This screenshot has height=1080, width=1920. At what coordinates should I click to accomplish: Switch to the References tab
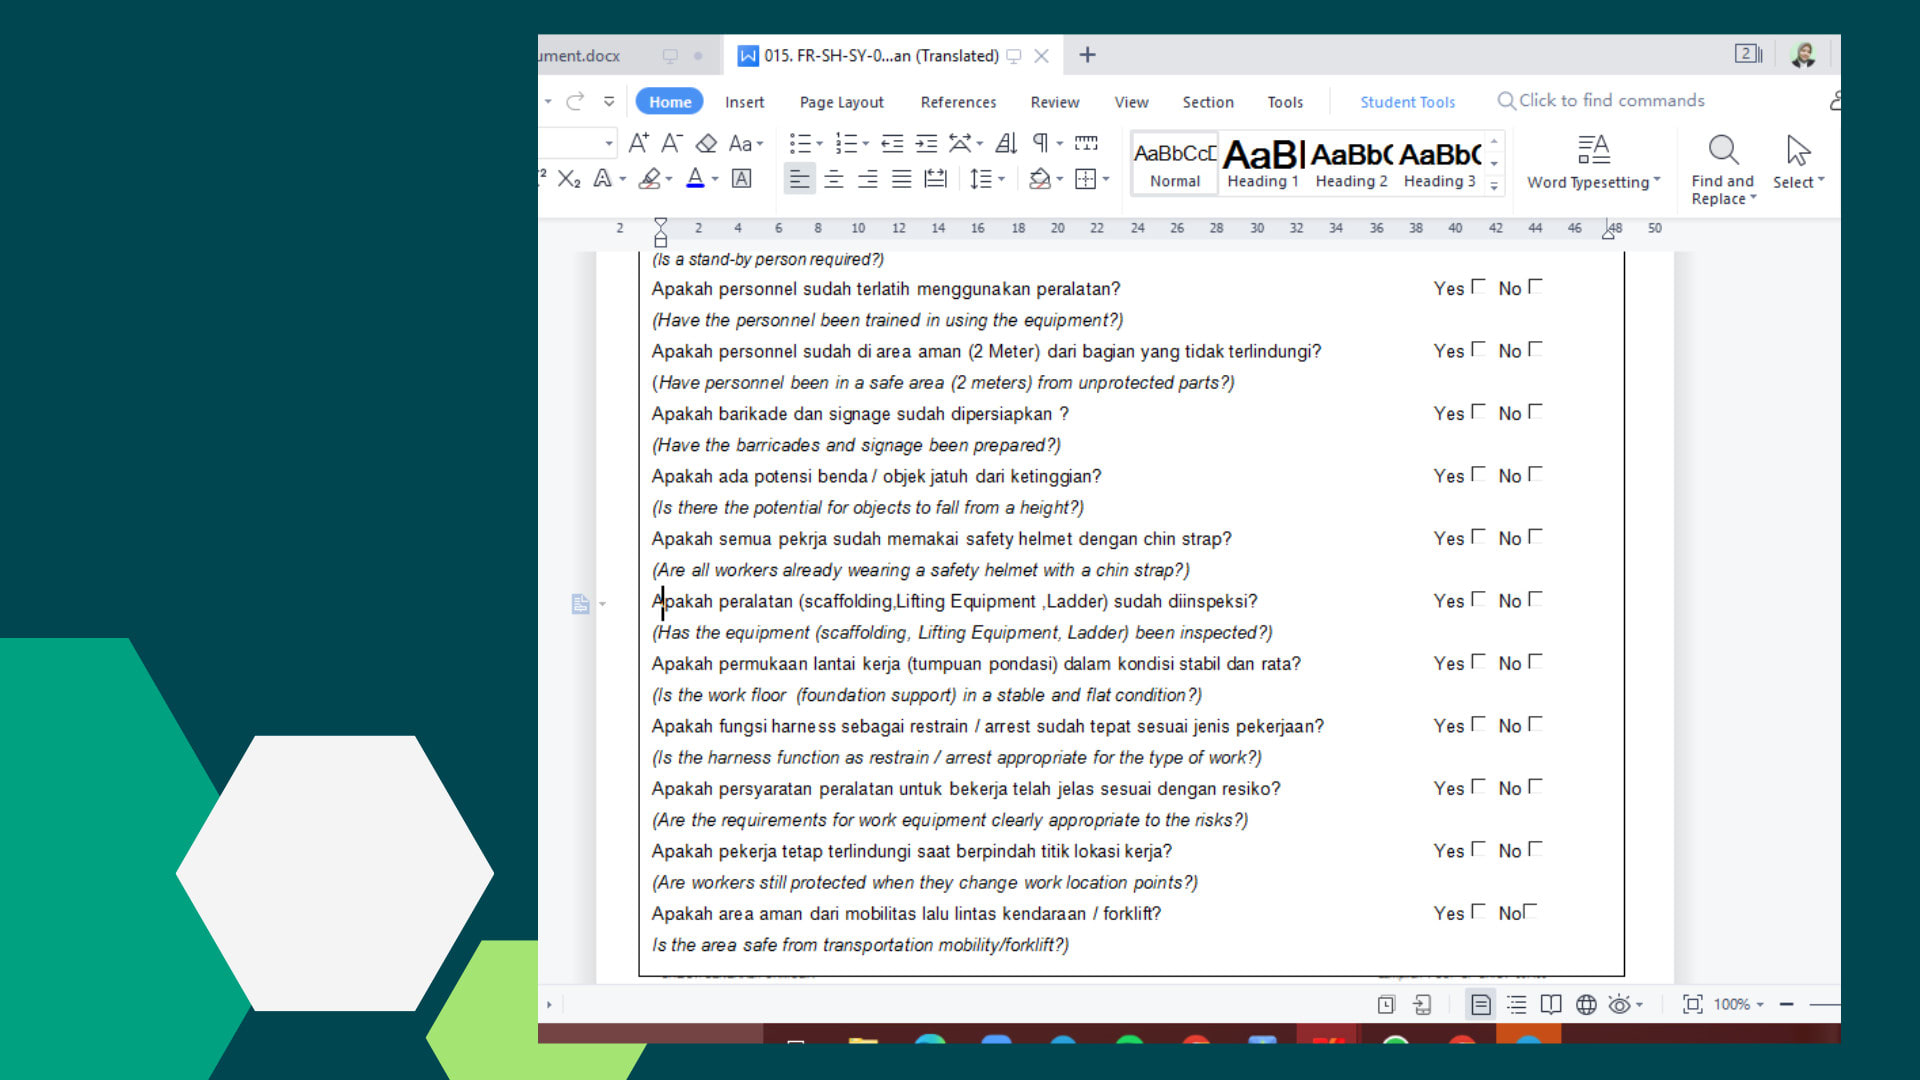point(958,102)
